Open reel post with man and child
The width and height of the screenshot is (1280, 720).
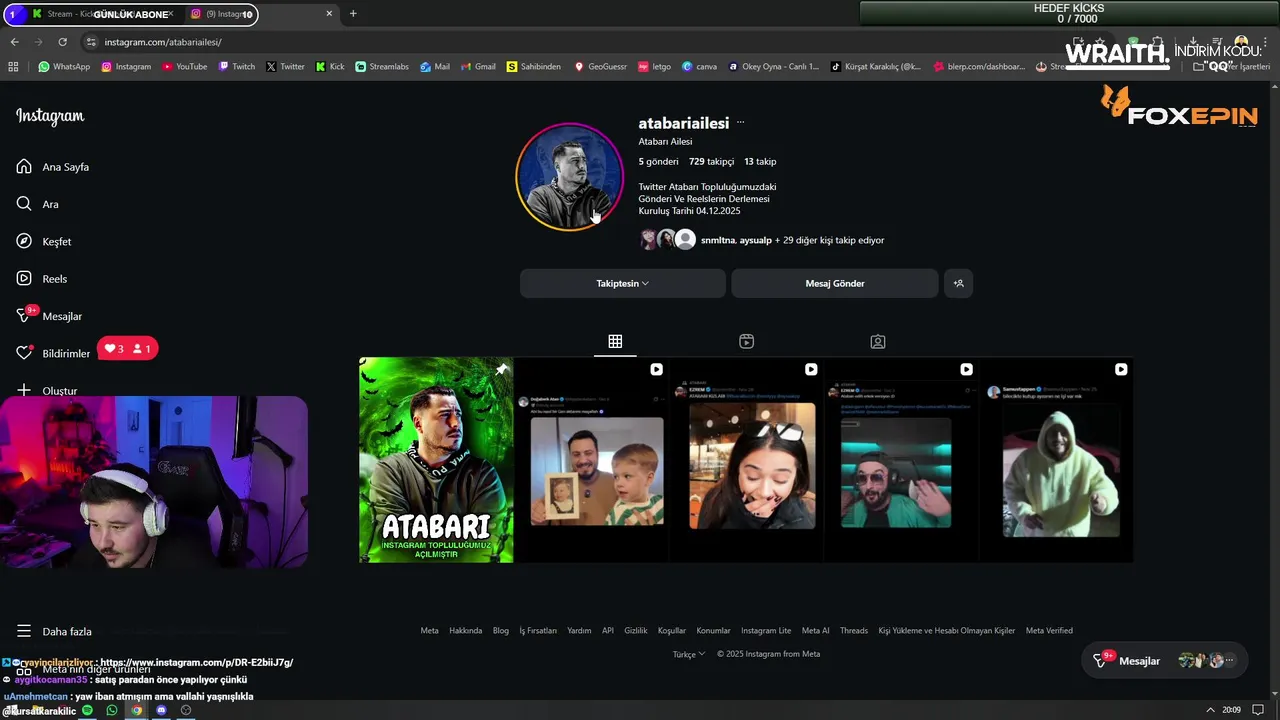coord(591,460)
